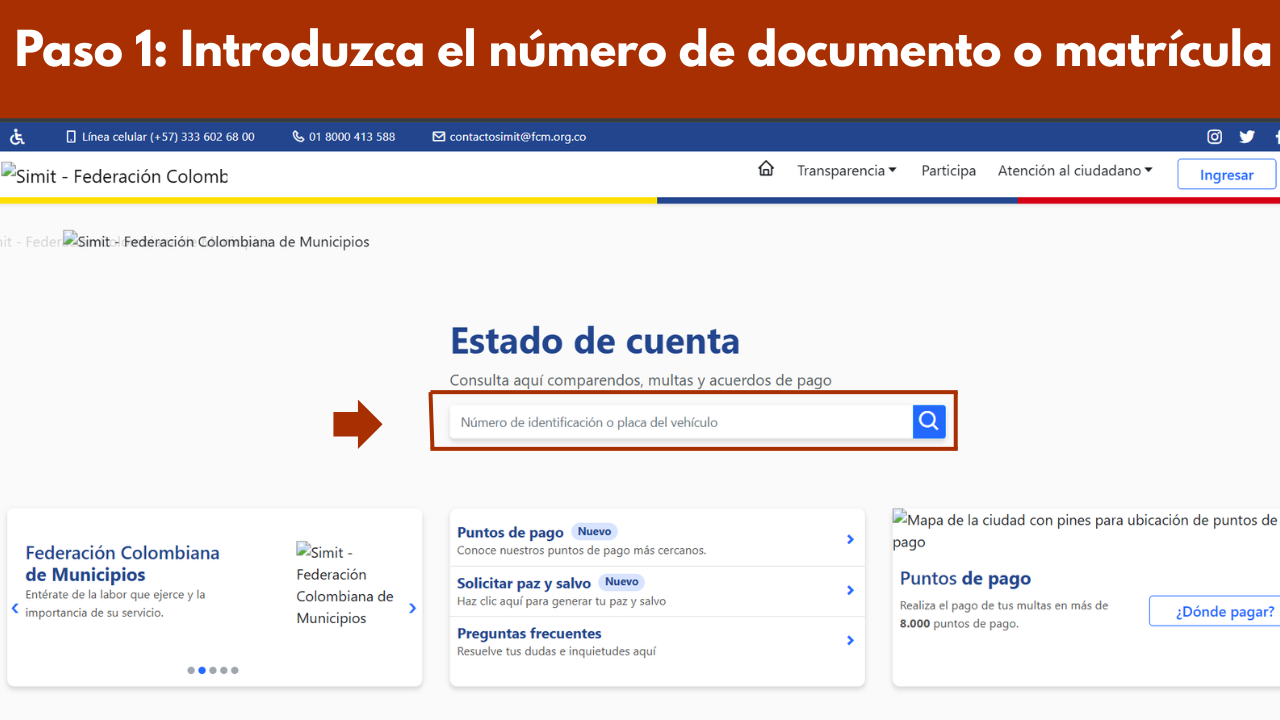Select the fifth carousel dot

235,670
